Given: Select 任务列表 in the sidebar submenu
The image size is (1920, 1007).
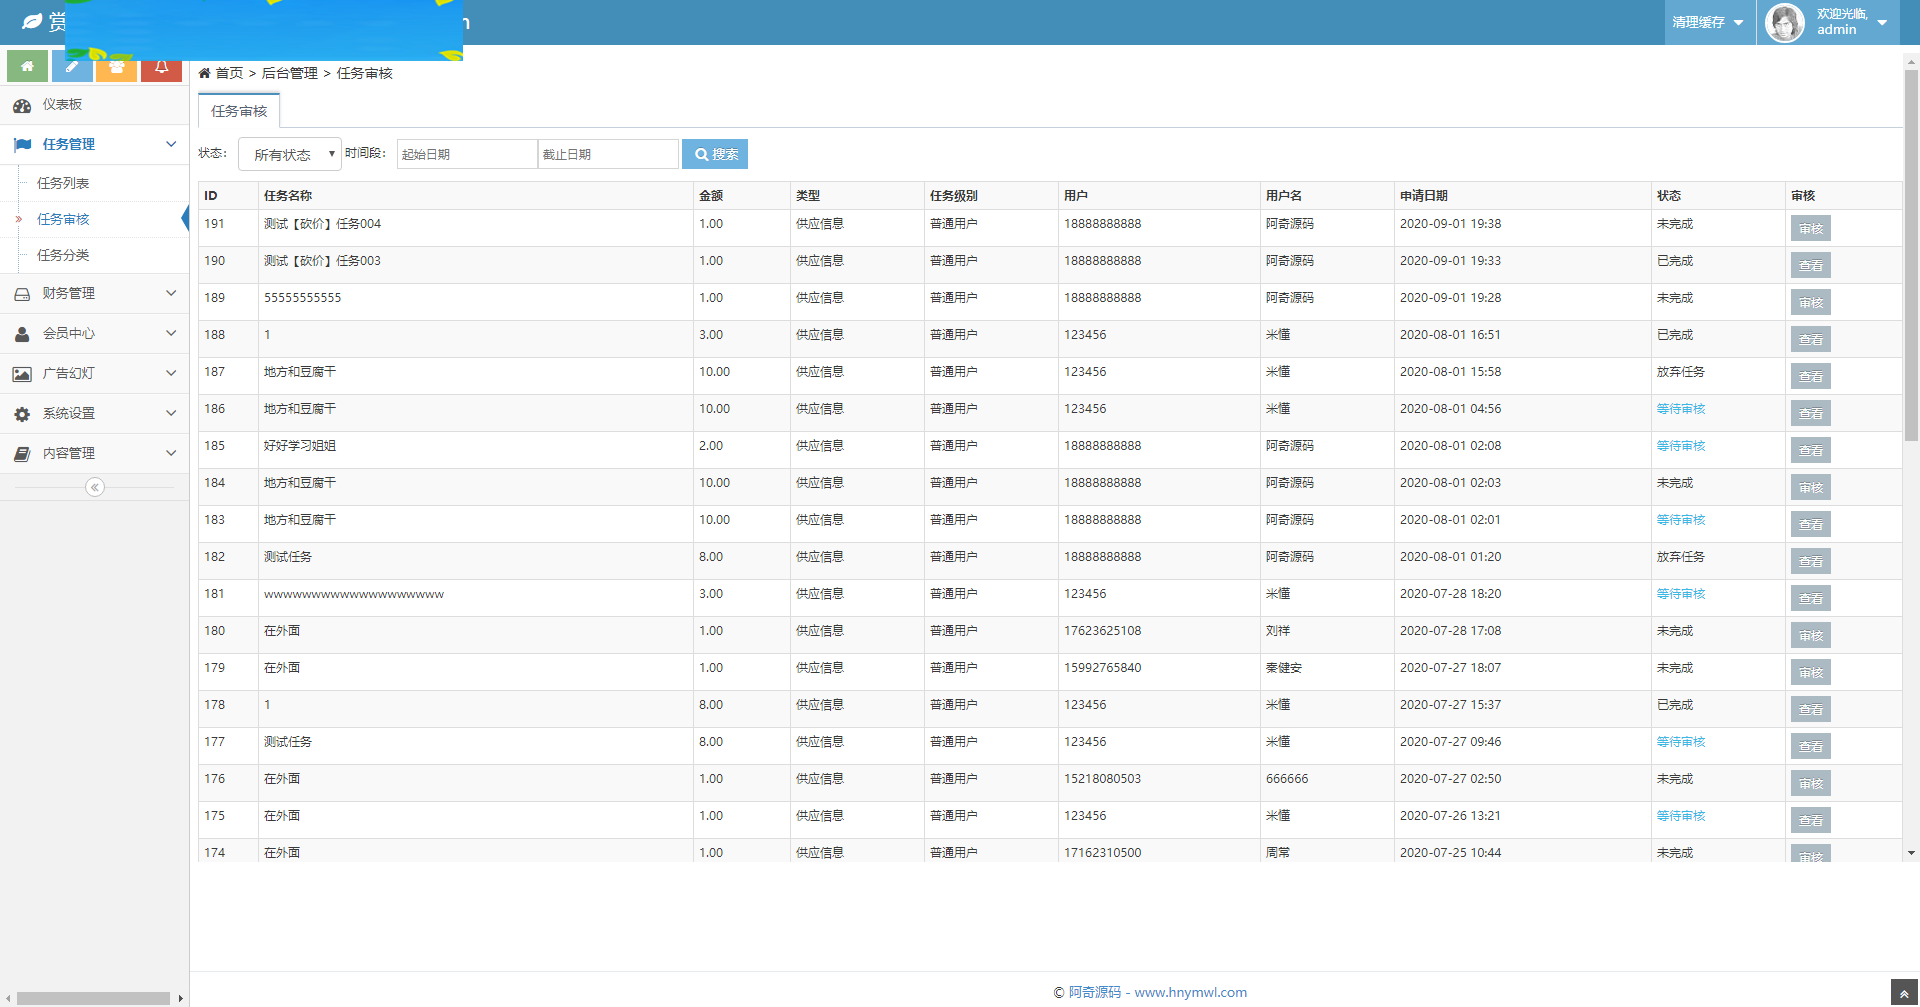Looking at the screenshot, I should [63, 183].
